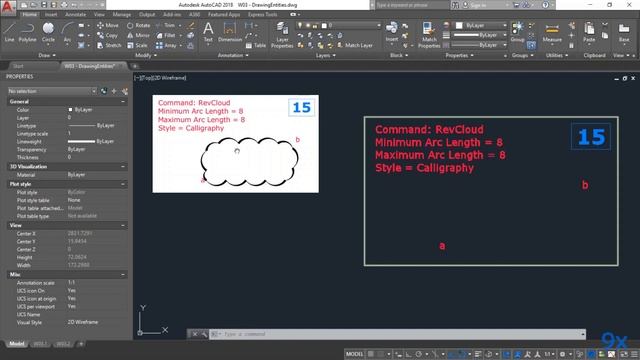Expand the Modify panel dropdown
The width and height of the screenshot is (640, 360).
145,55
